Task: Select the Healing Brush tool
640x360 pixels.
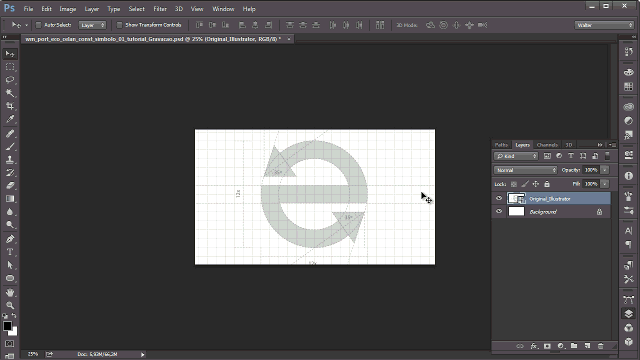Action: coord(10,133)
